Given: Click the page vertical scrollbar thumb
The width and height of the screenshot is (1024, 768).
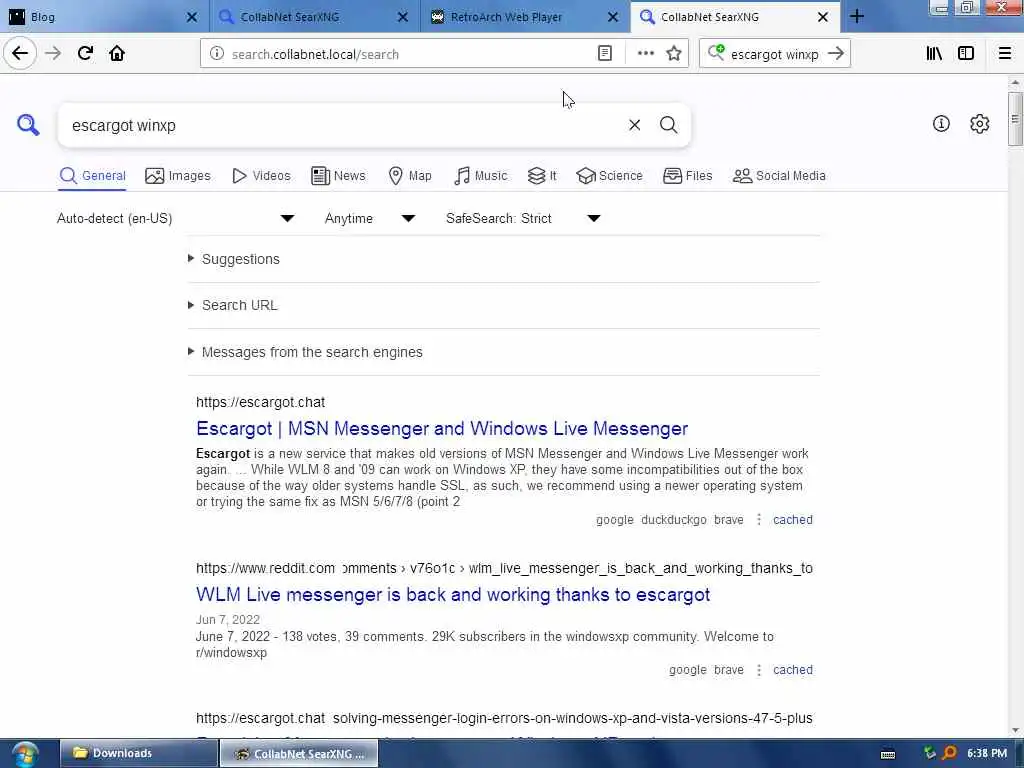Looking at the screenshot, I should coord(1014,119).
